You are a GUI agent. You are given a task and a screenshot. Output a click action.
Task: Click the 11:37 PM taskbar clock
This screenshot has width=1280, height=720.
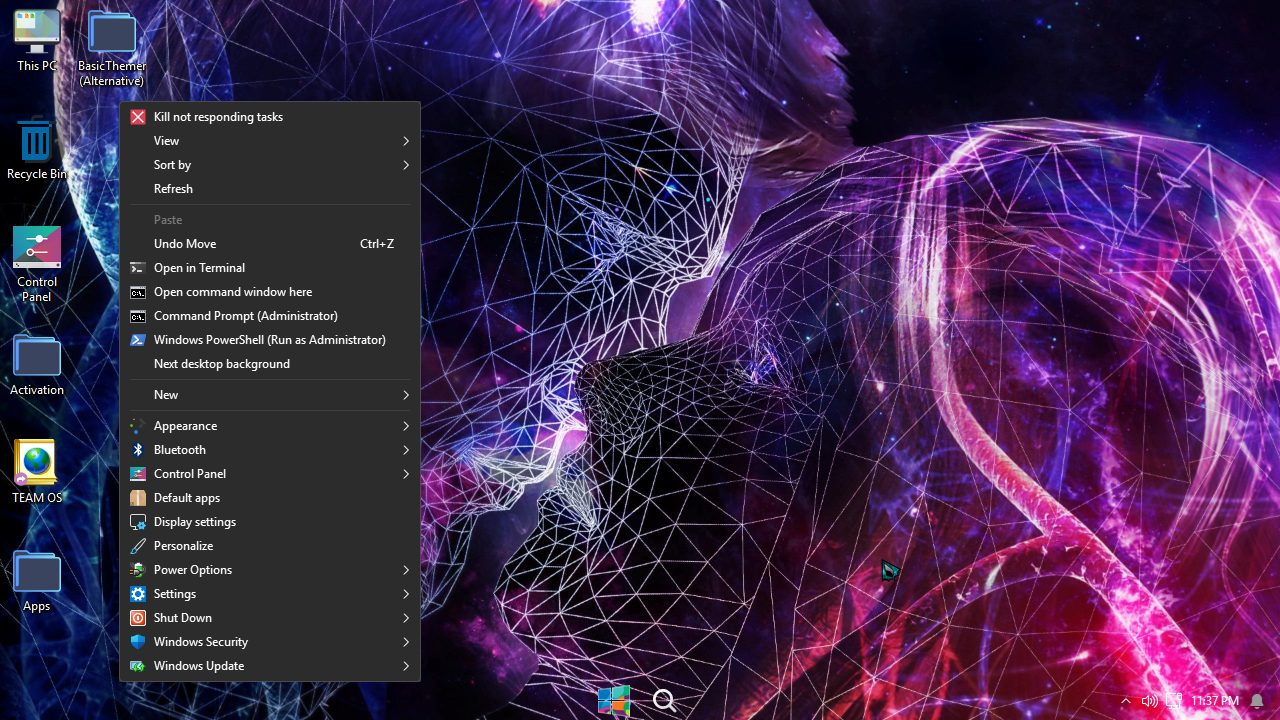click(x=1214, y=701)
